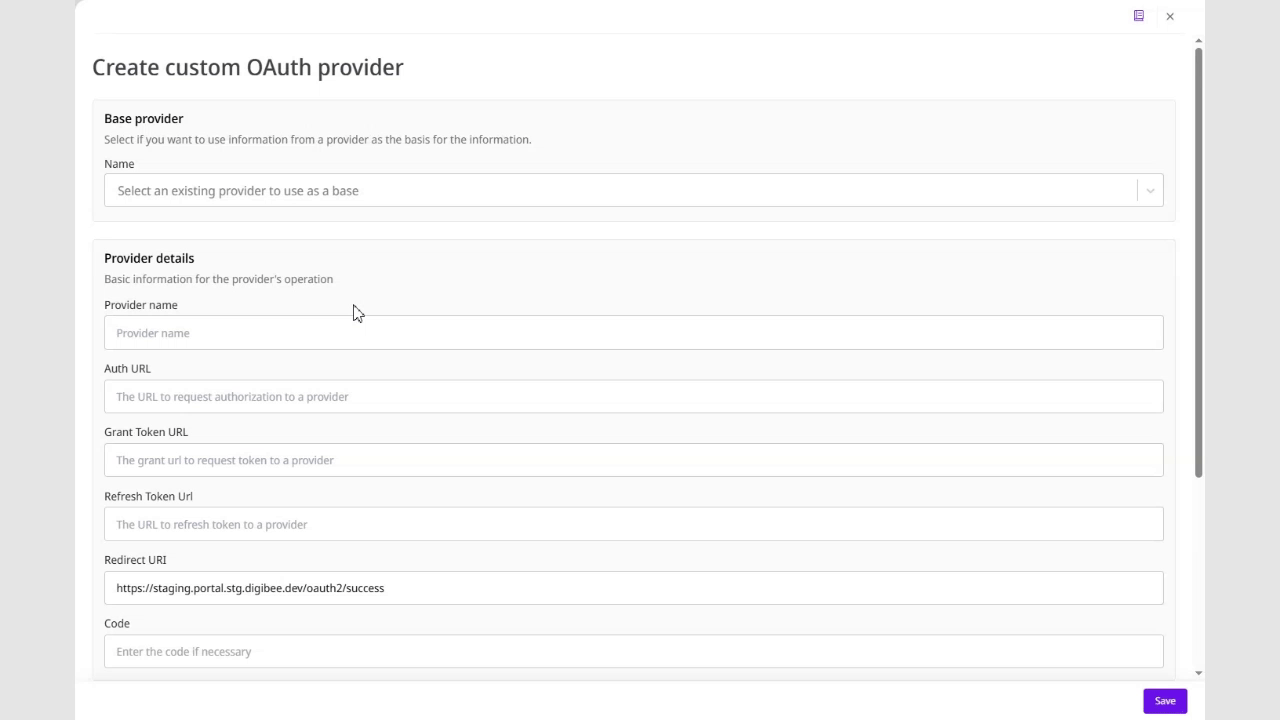1280x720 pixels.
Task: Select the Grant Token URL input box
Action: click(x=633, y=460)
